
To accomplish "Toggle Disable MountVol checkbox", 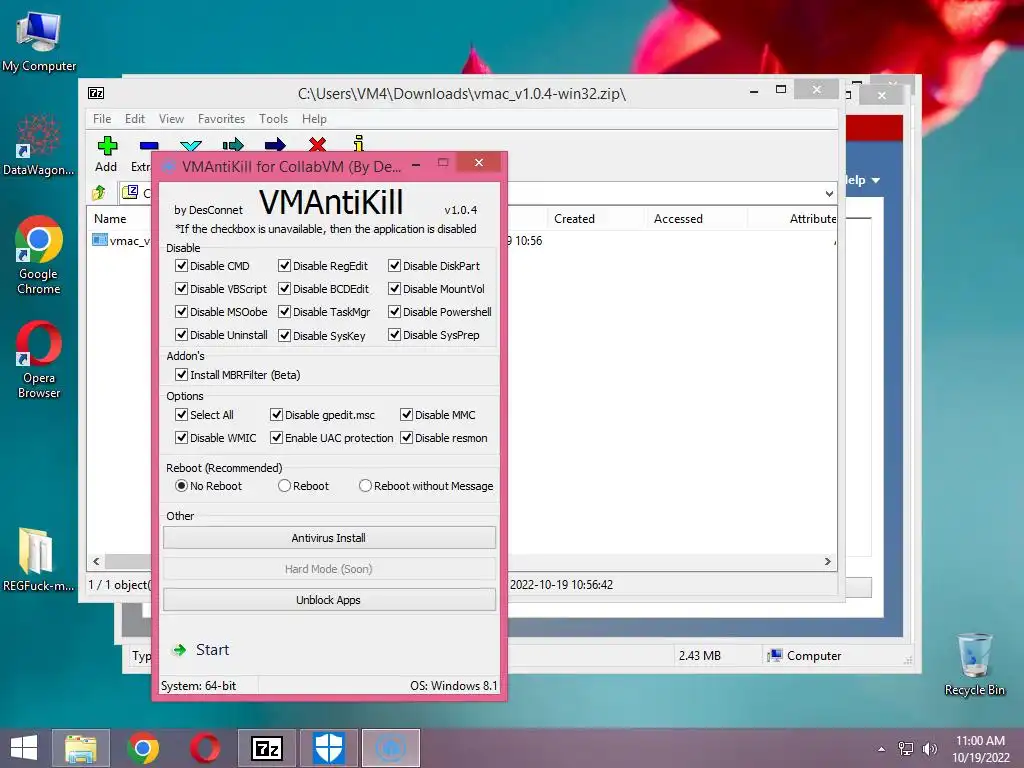I will [x=394, y=289].
